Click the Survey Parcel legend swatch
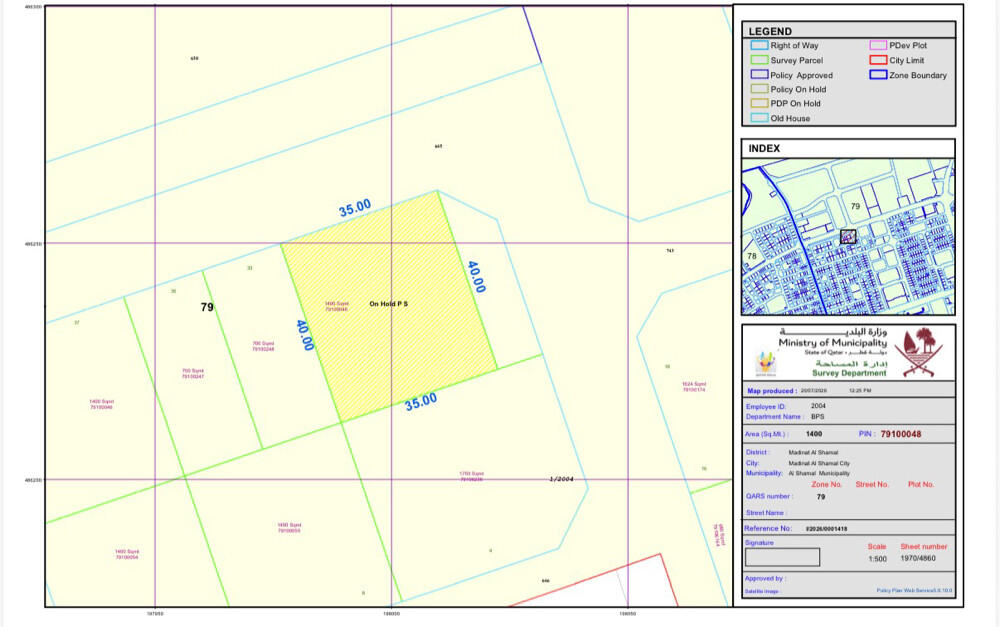This screenshot has height=627, width=1000. (759, 60)
